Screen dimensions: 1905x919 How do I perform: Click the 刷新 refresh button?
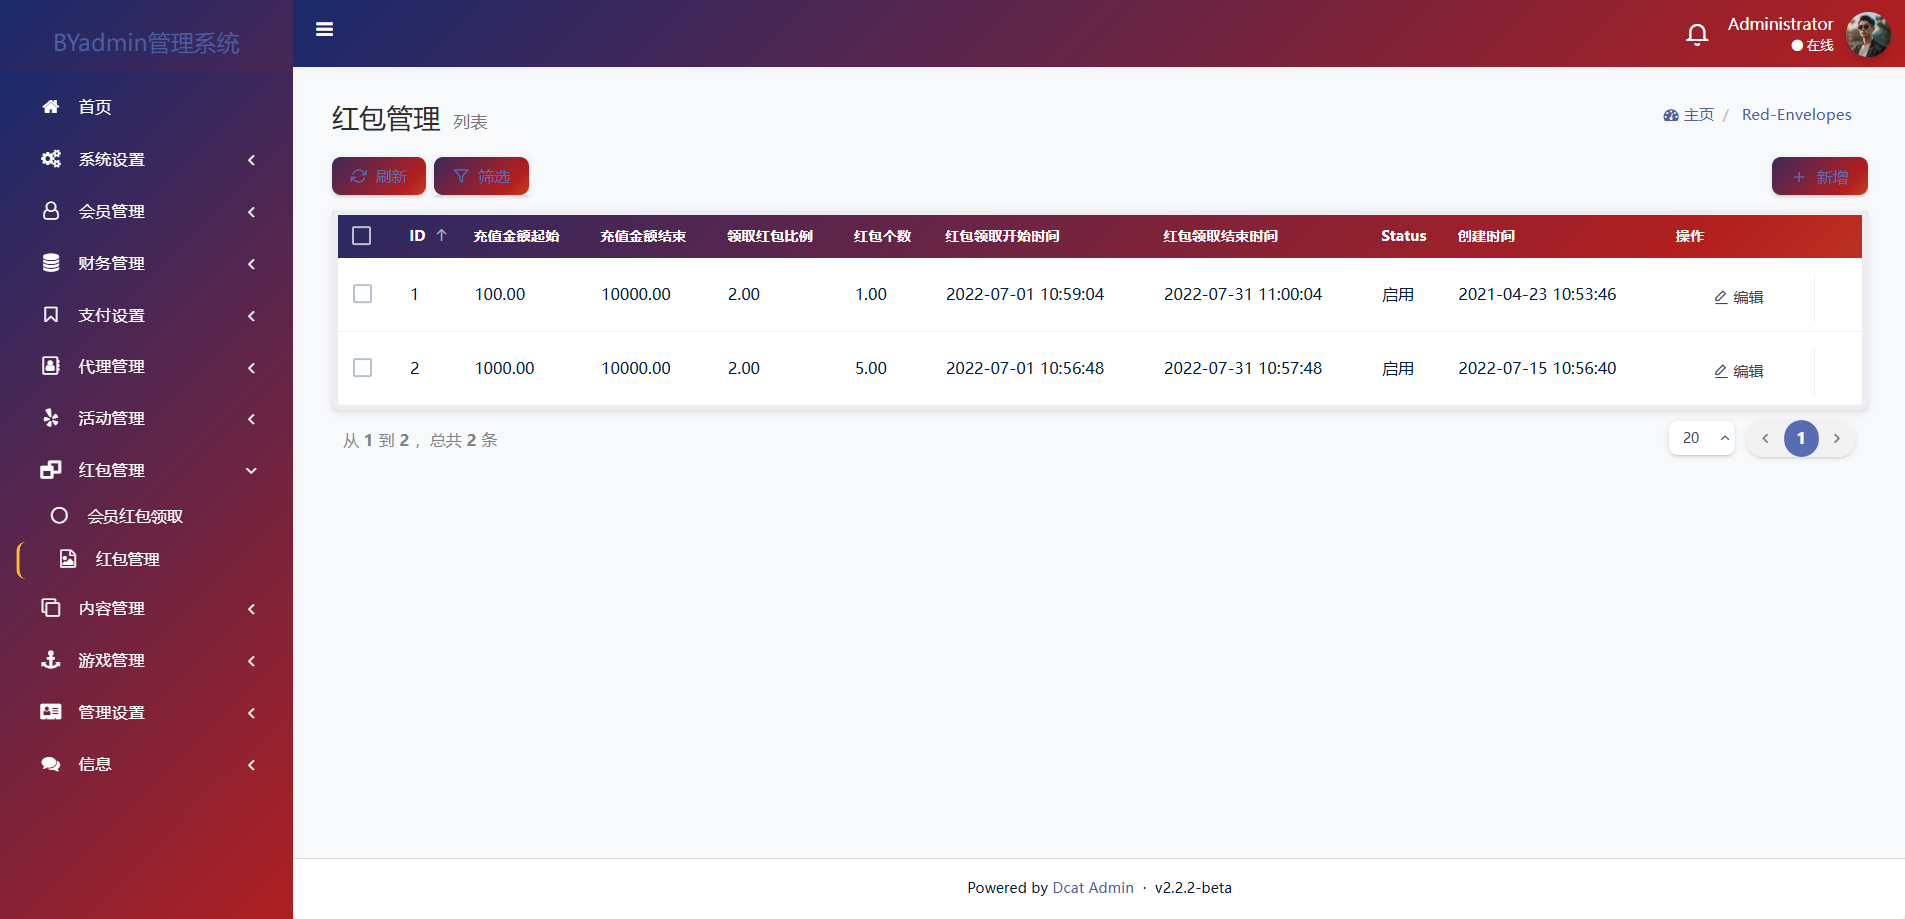pos(379,176)
